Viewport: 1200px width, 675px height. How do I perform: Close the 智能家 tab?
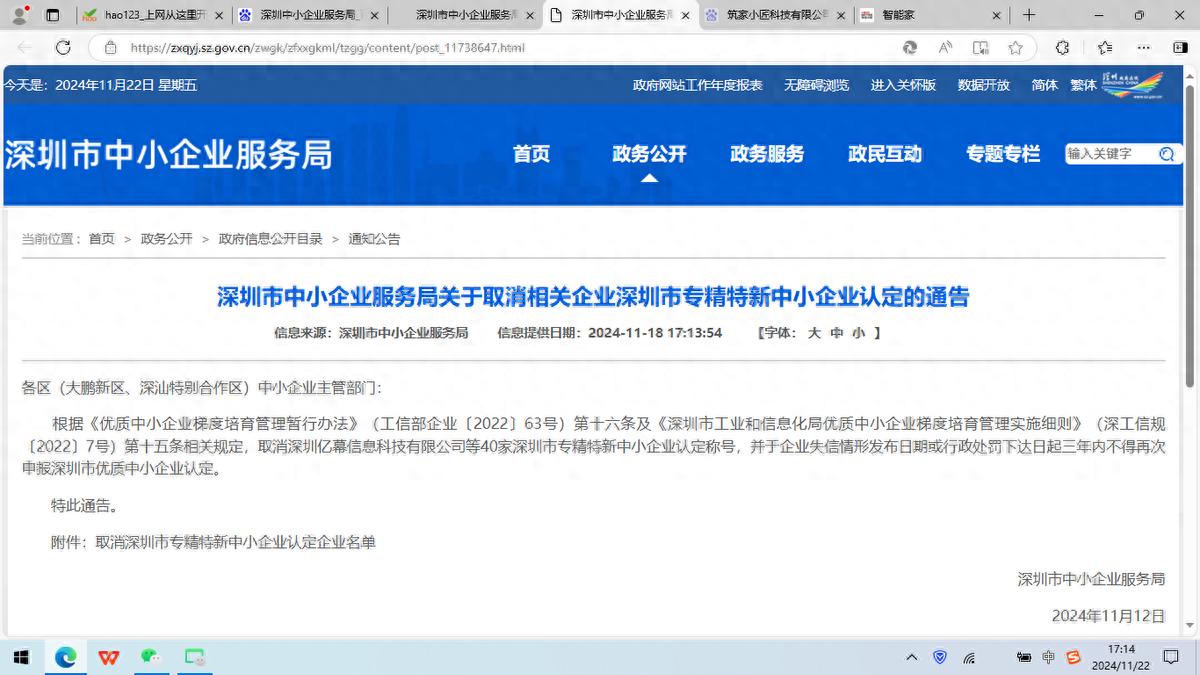997,15
